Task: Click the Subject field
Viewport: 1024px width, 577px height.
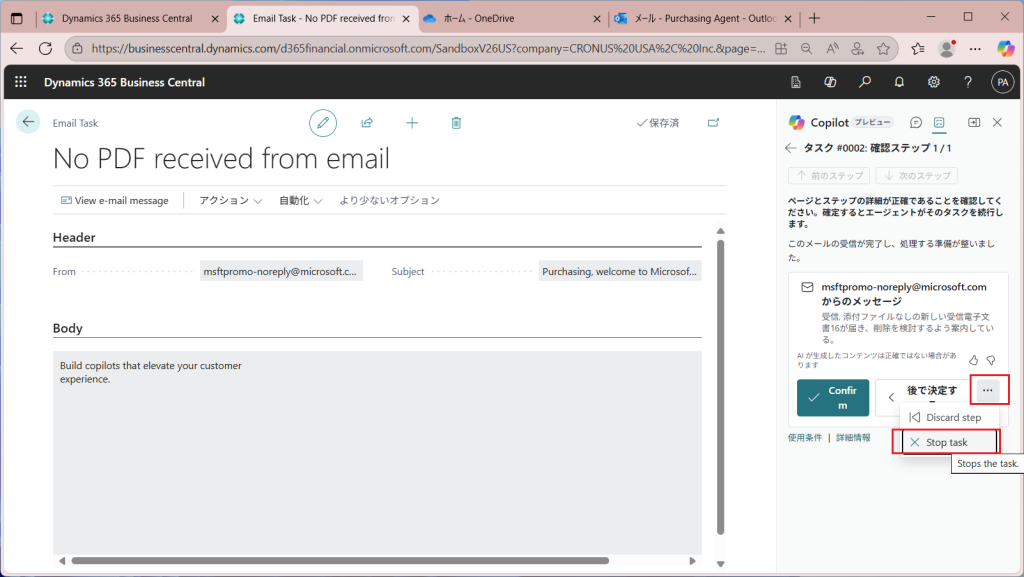Action: pos(620,272)
